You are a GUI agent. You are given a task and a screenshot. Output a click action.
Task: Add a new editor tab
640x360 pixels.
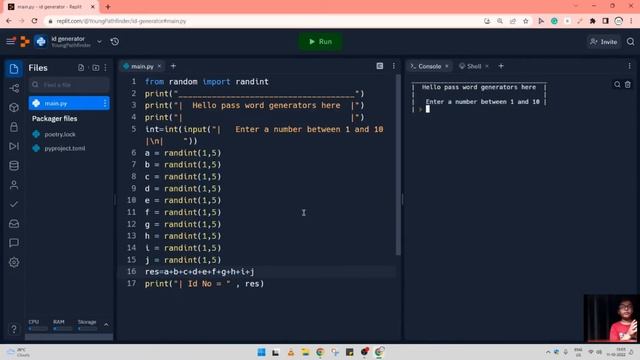173,66
